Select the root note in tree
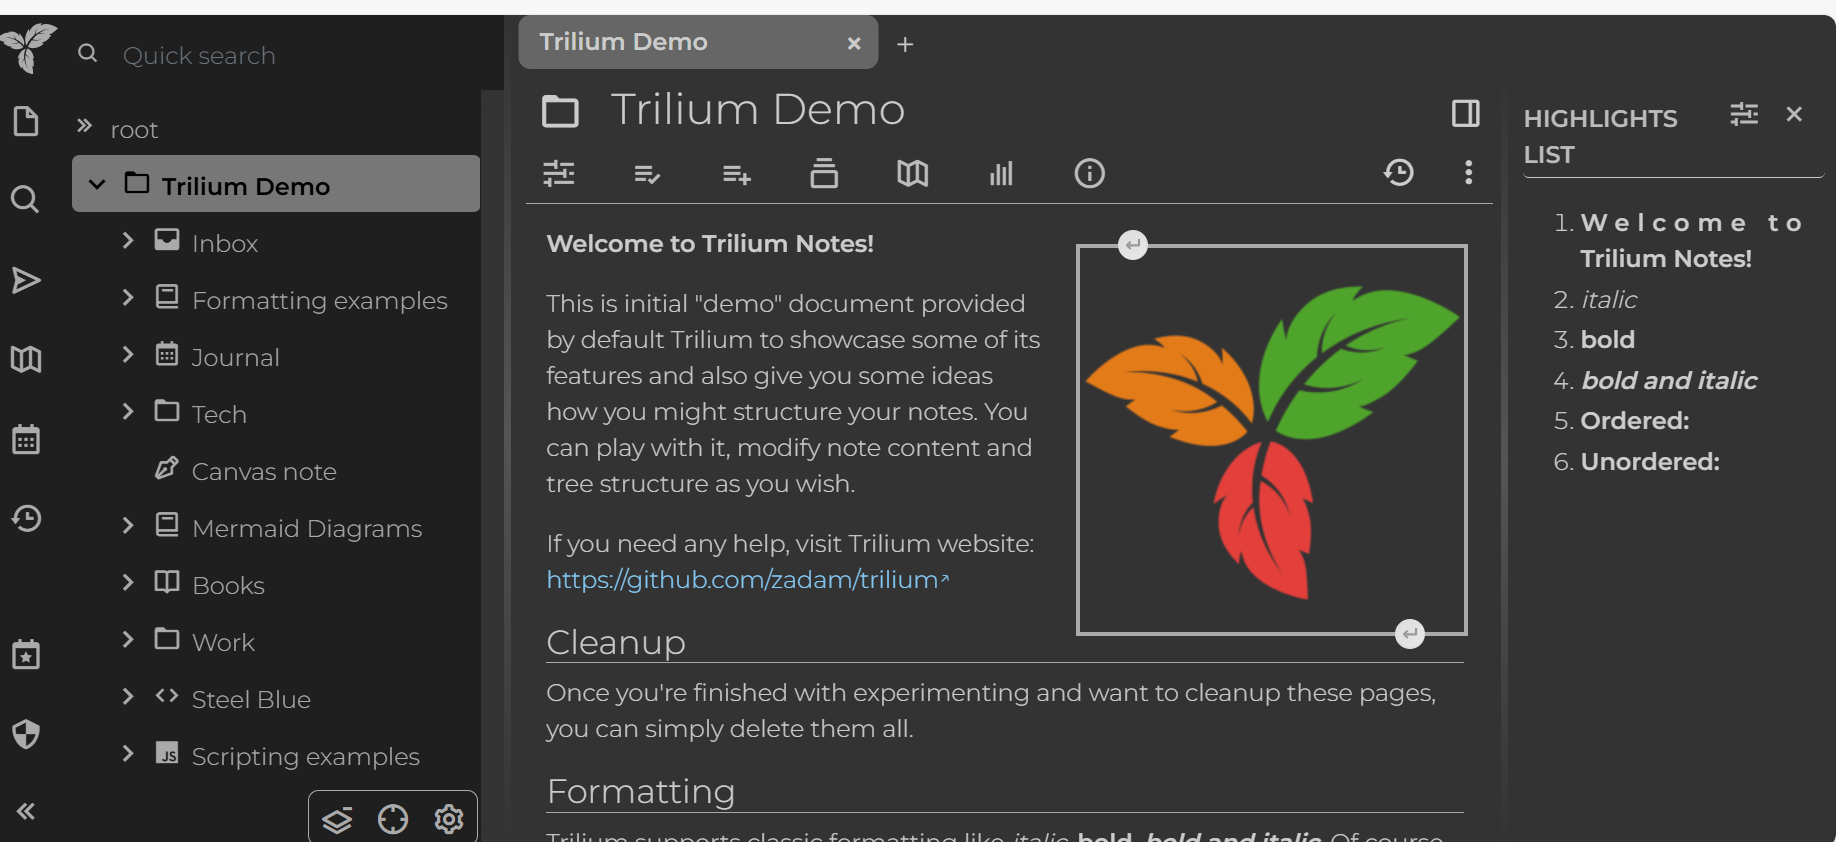Image resolution: width=1836 pixels, height=842 pixels. (134, 130)
